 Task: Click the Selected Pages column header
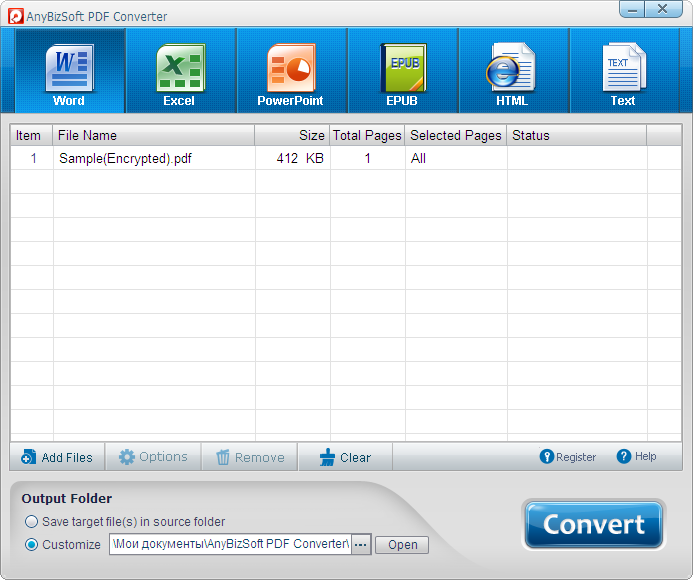click(455, 135)
